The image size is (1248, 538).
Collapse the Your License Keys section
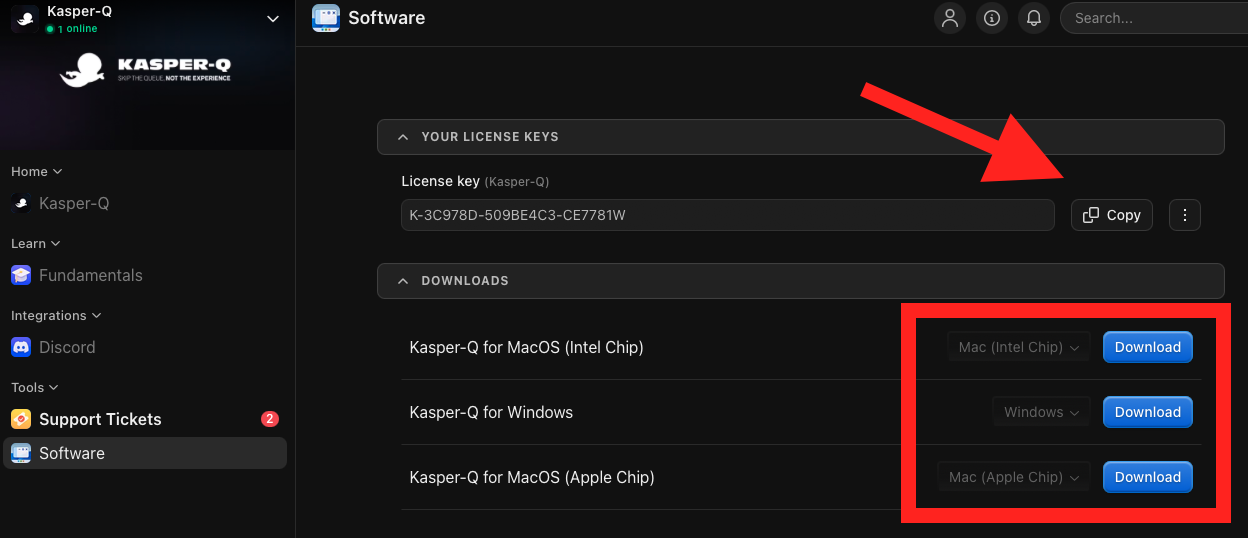[403, 137]
